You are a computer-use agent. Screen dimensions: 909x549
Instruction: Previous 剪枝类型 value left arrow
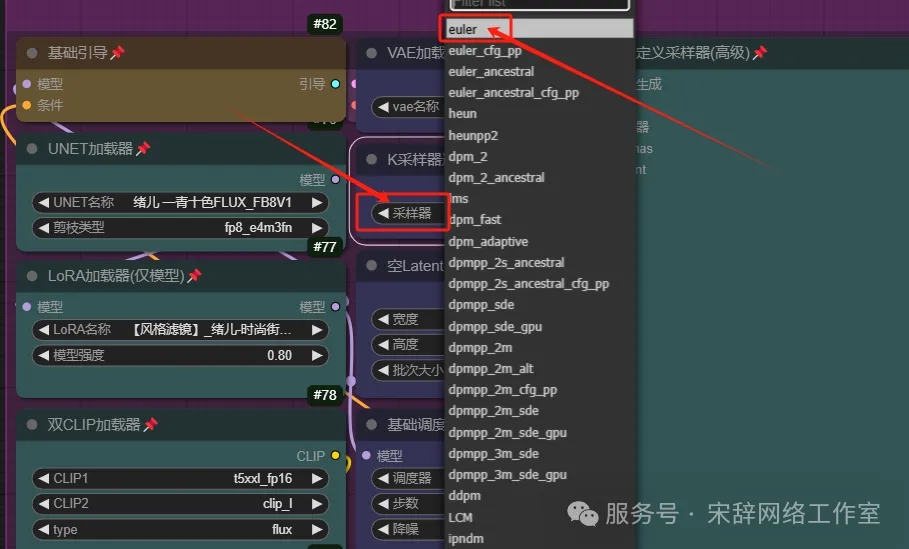tap(42, 228)
